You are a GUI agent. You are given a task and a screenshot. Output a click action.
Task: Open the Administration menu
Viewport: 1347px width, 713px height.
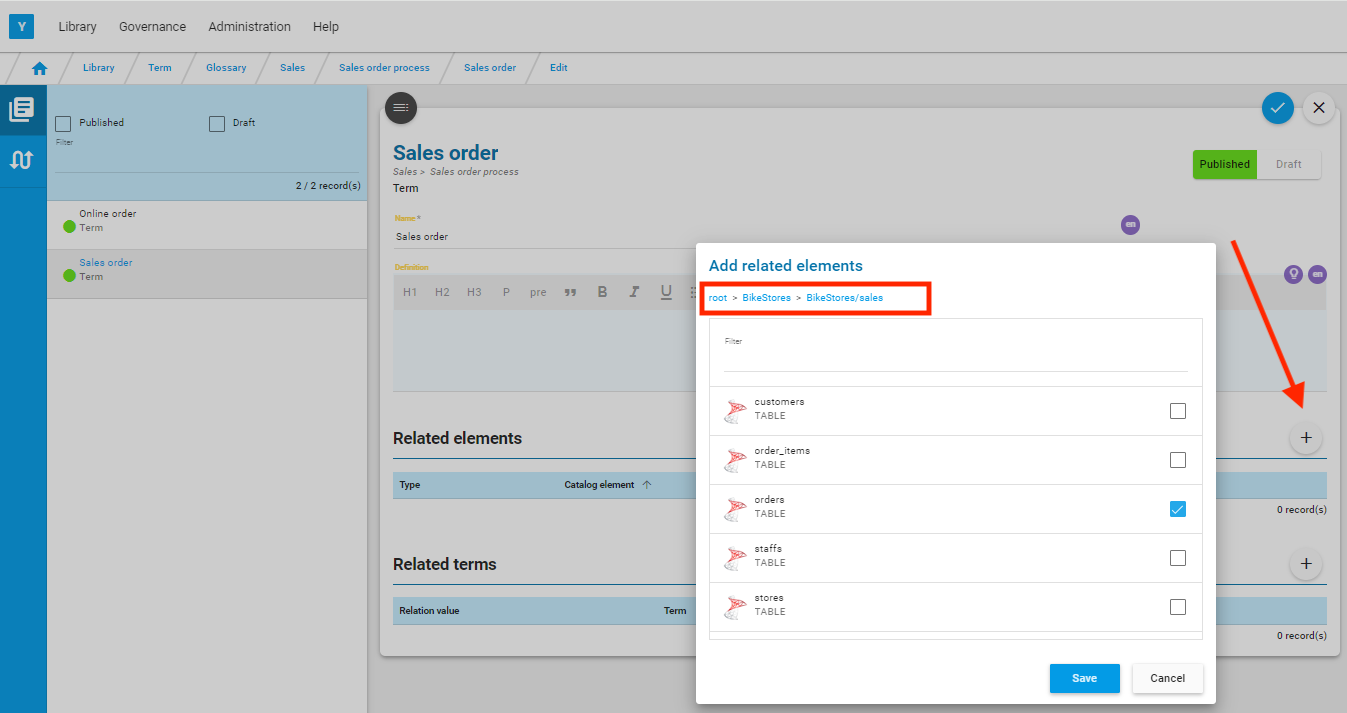(250, 27)
